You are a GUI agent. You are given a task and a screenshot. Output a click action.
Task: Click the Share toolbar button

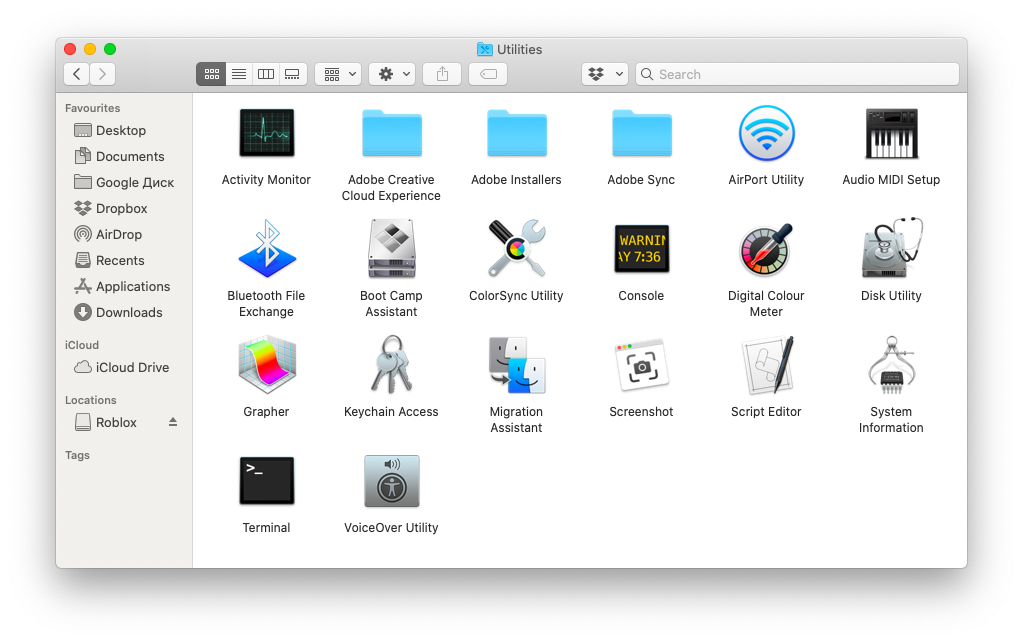(x=442, y=74)
